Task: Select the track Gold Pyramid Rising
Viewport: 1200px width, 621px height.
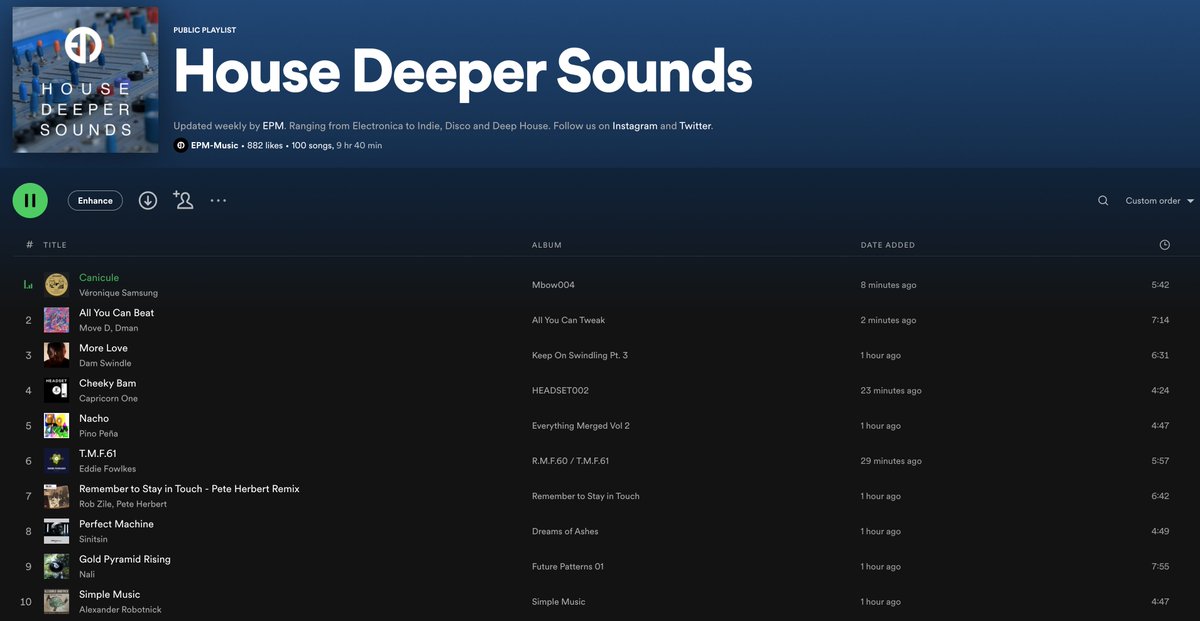Action: click(x=125, y=559)
